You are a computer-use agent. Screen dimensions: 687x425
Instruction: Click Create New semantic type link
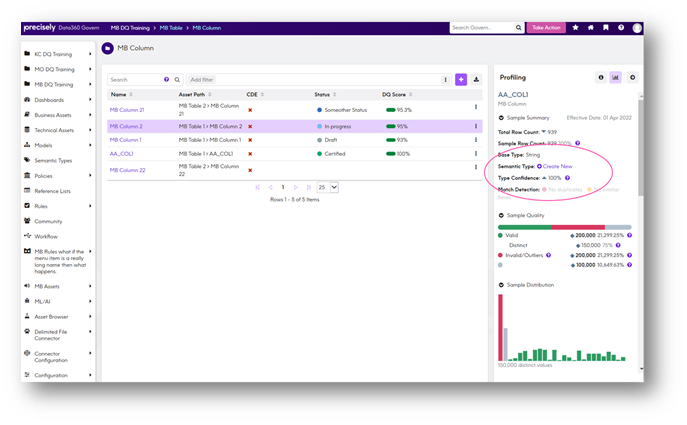557,166
